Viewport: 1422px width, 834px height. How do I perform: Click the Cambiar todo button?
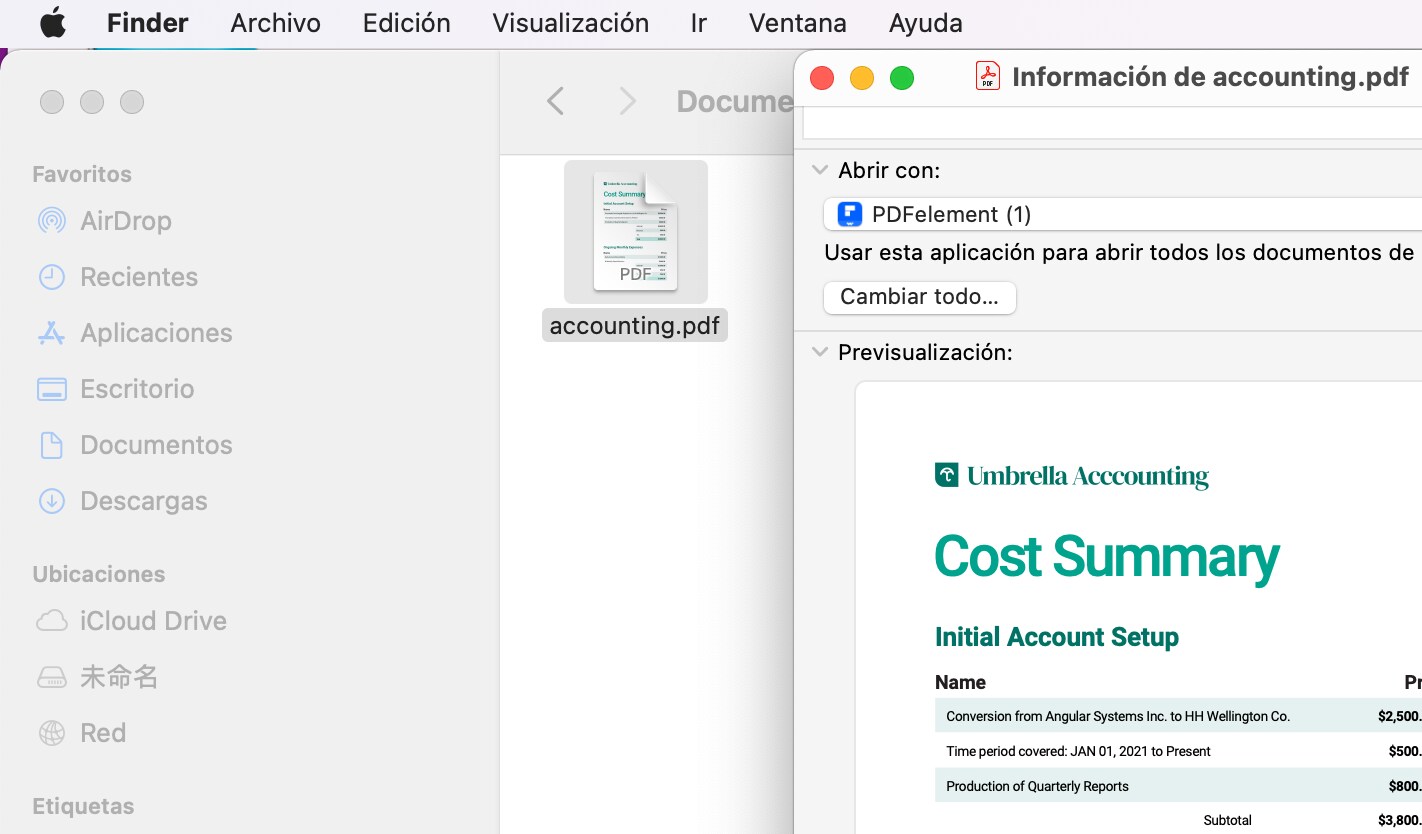tap(919, 297)
